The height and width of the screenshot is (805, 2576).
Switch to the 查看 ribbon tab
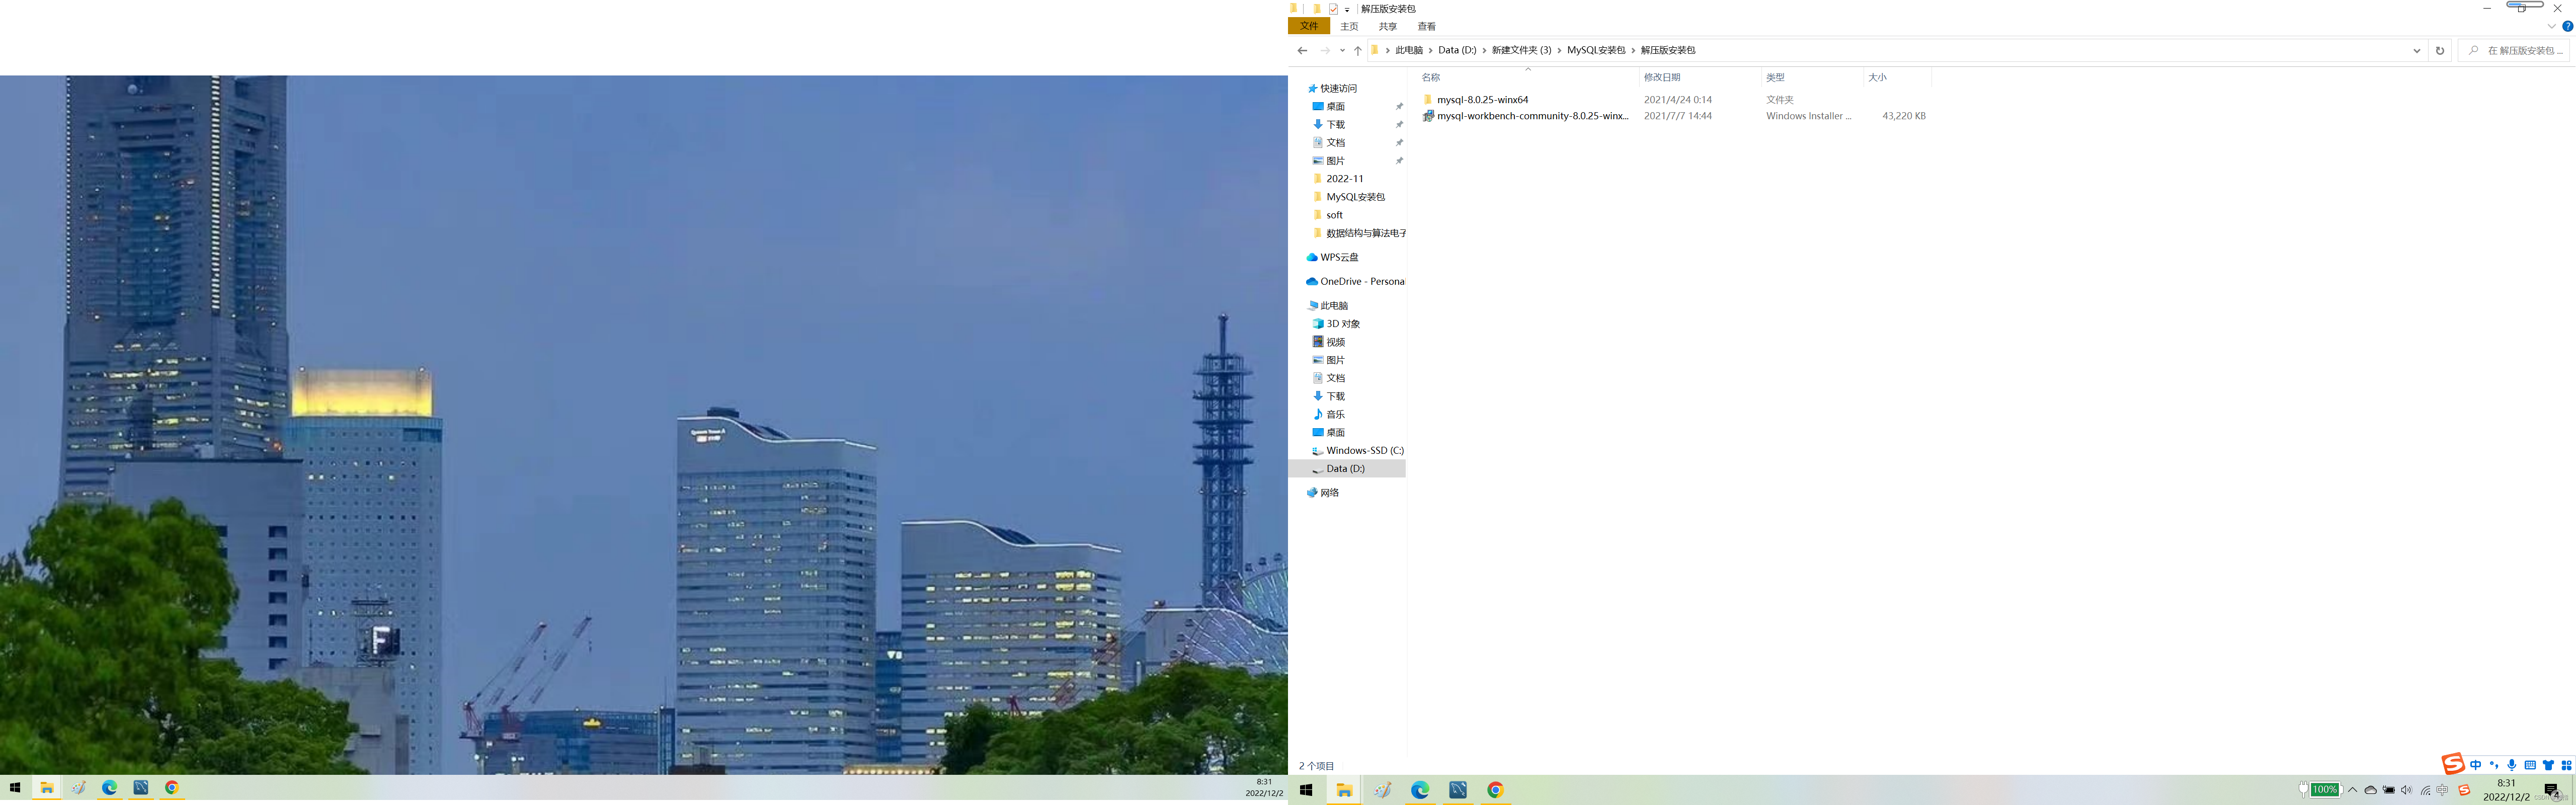coord(1426,26)
